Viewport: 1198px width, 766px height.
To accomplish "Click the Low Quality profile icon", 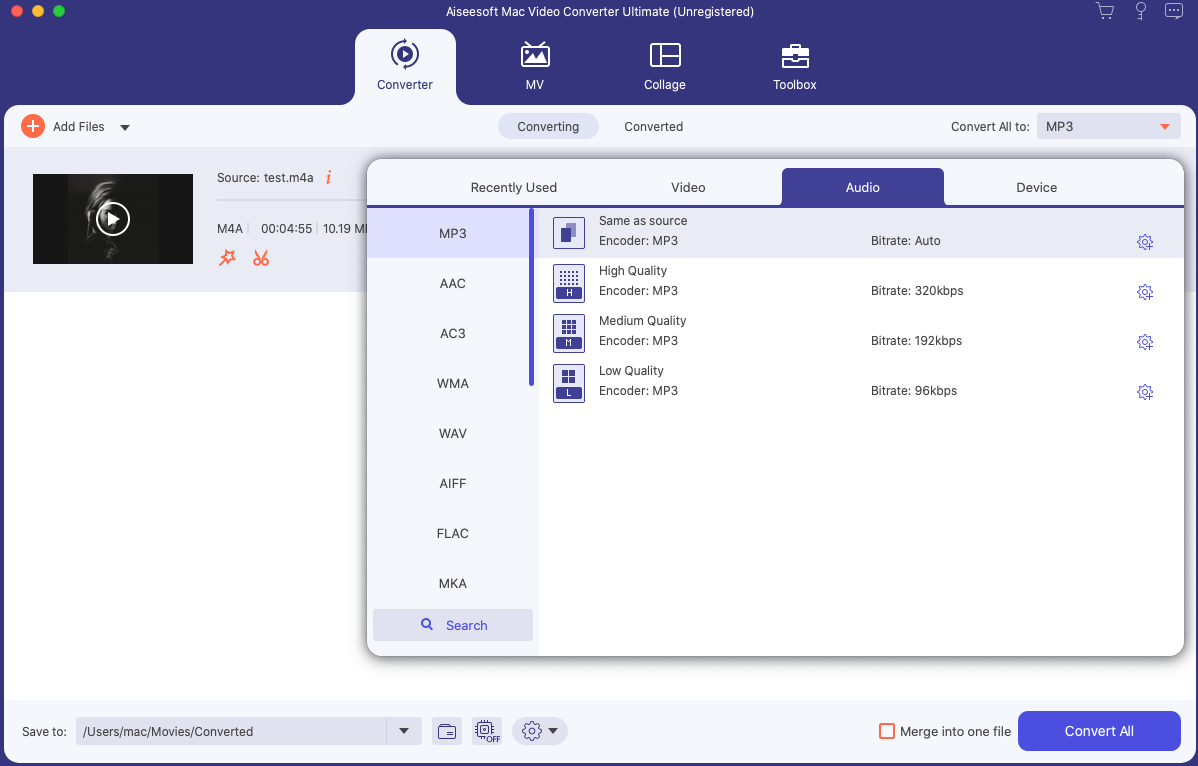I will pyautogui.click(x=568, y=383).
